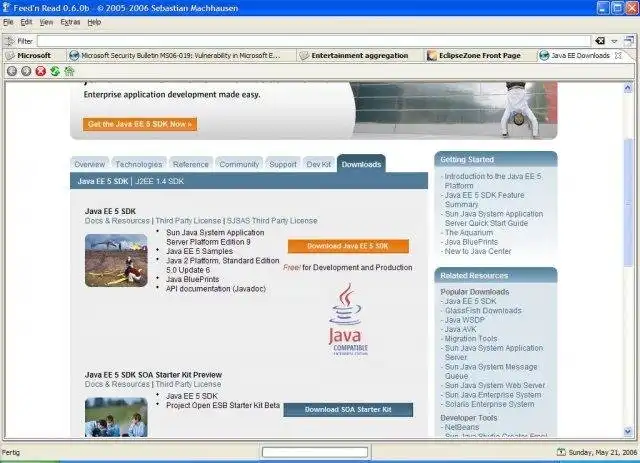Open Docs & Resources under SOA Starter Kit Preview
This screenshot has height=463, width=640.
[x=117, y=384]
